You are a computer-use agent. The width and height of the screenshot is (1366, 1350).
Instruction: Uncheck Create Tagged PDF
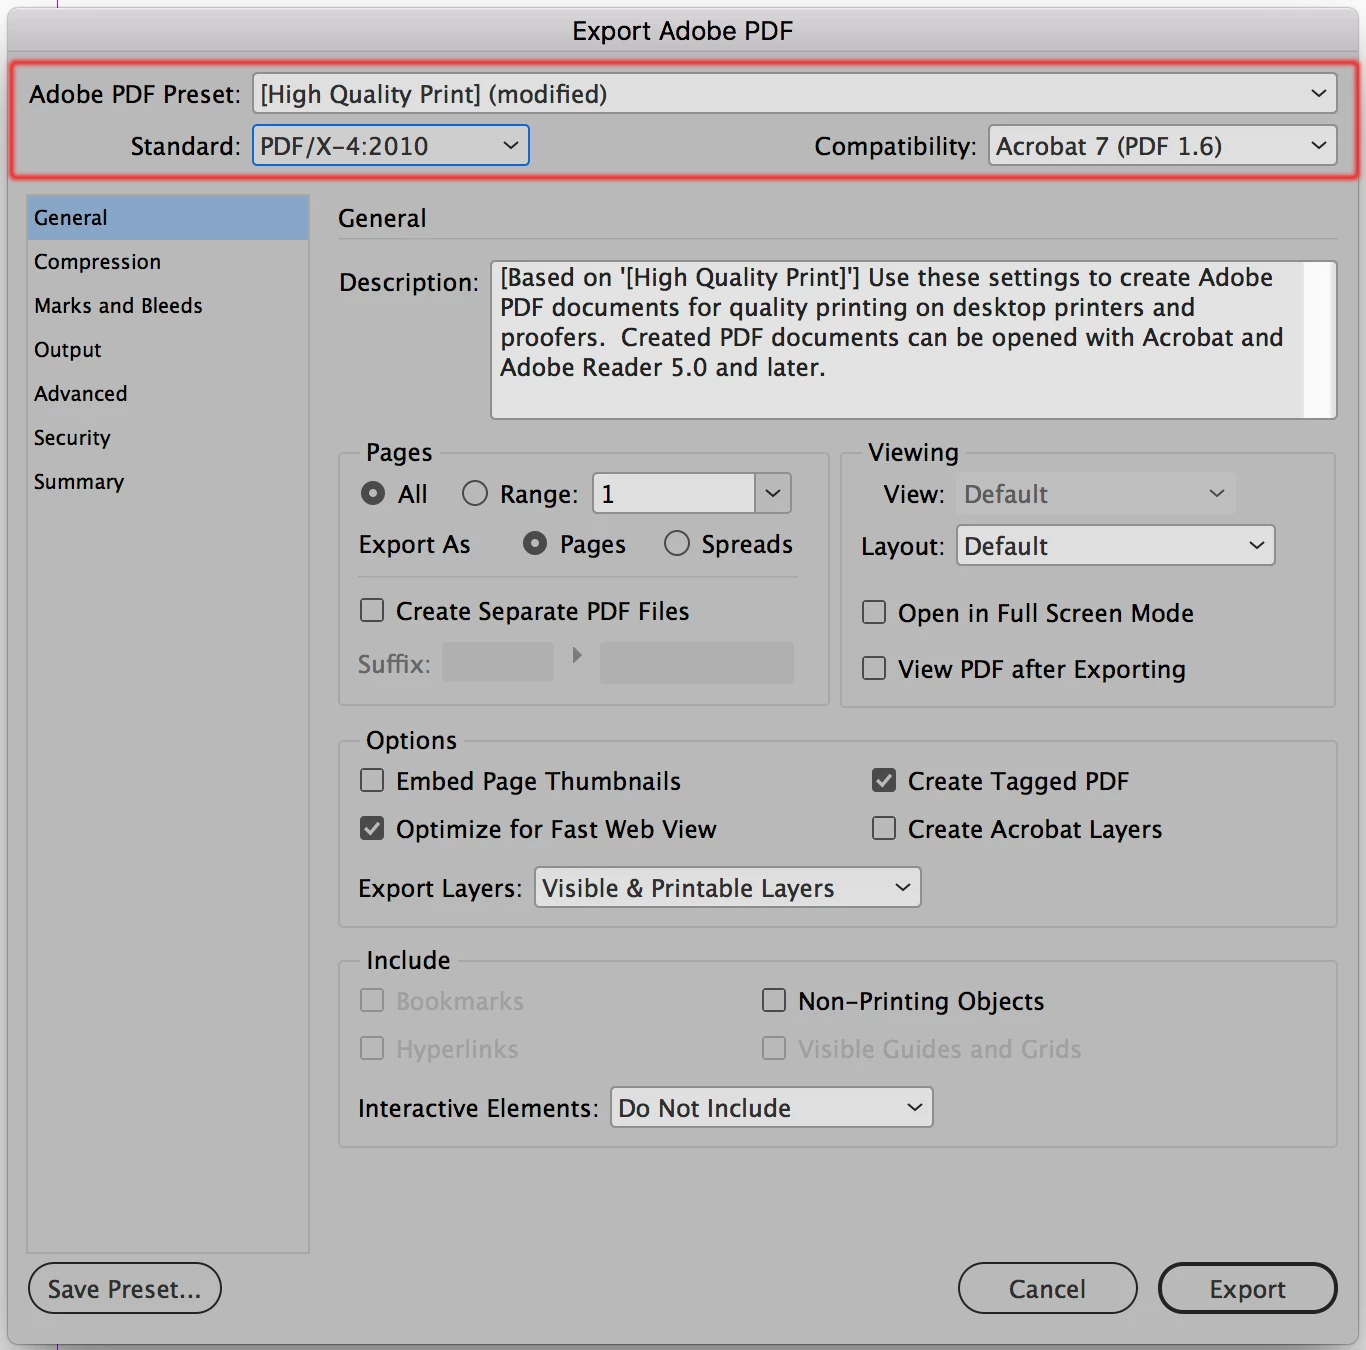(x=884, y=781)
